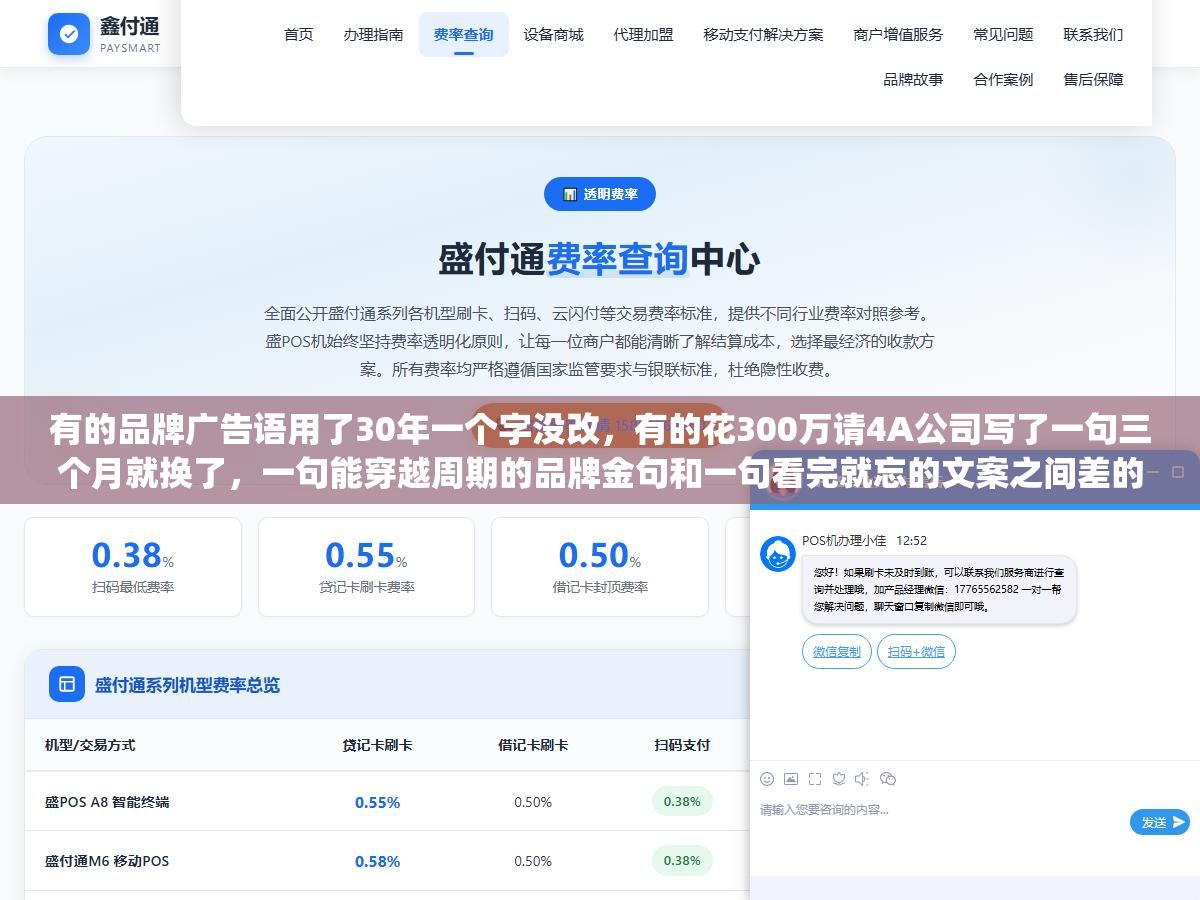Click the 盛付通系列机型费率总览 heading
The image size is (1200, 900).
point(187,685)
